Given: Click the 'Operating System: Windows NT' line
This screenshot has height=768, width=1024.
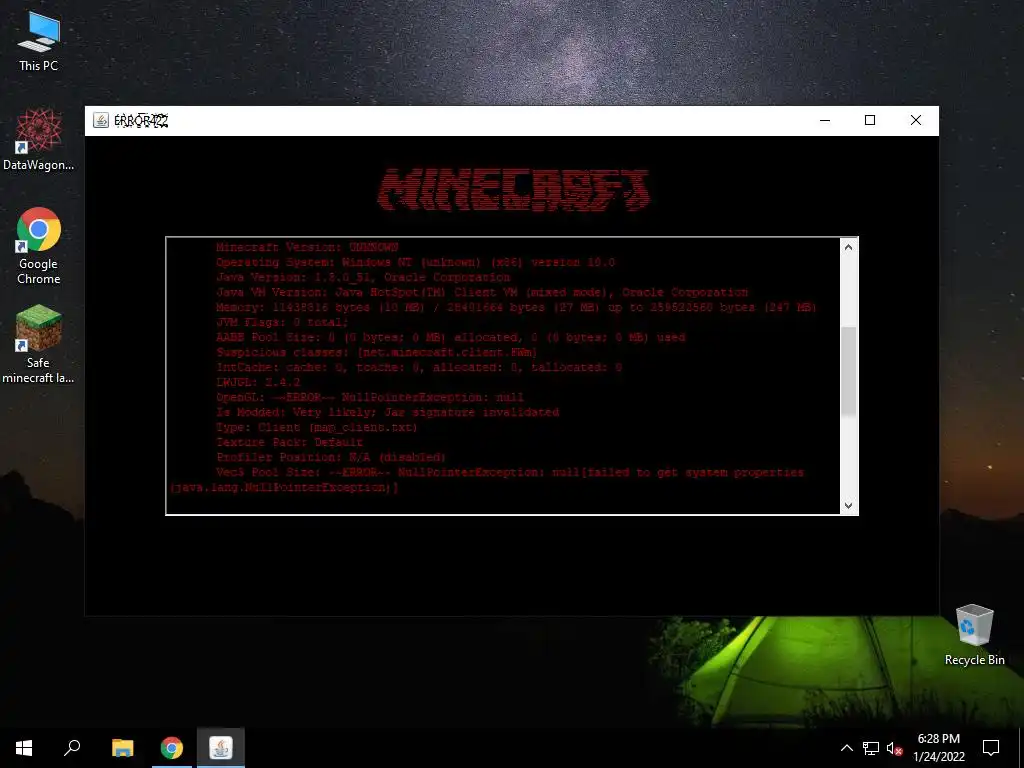Looking at the screenshot, I should [415, 263].
